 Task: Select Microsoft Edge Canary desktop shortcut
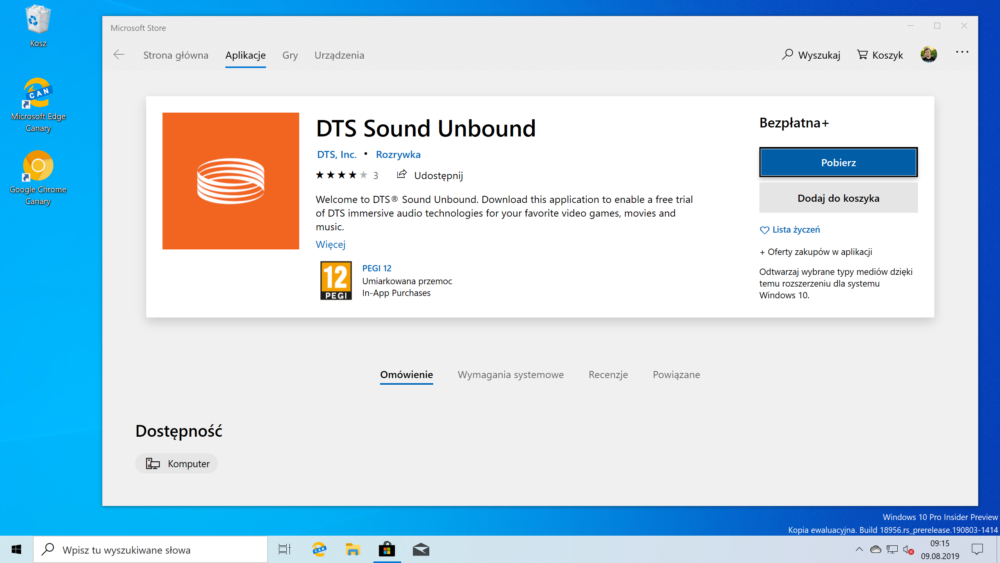point(38,105)
